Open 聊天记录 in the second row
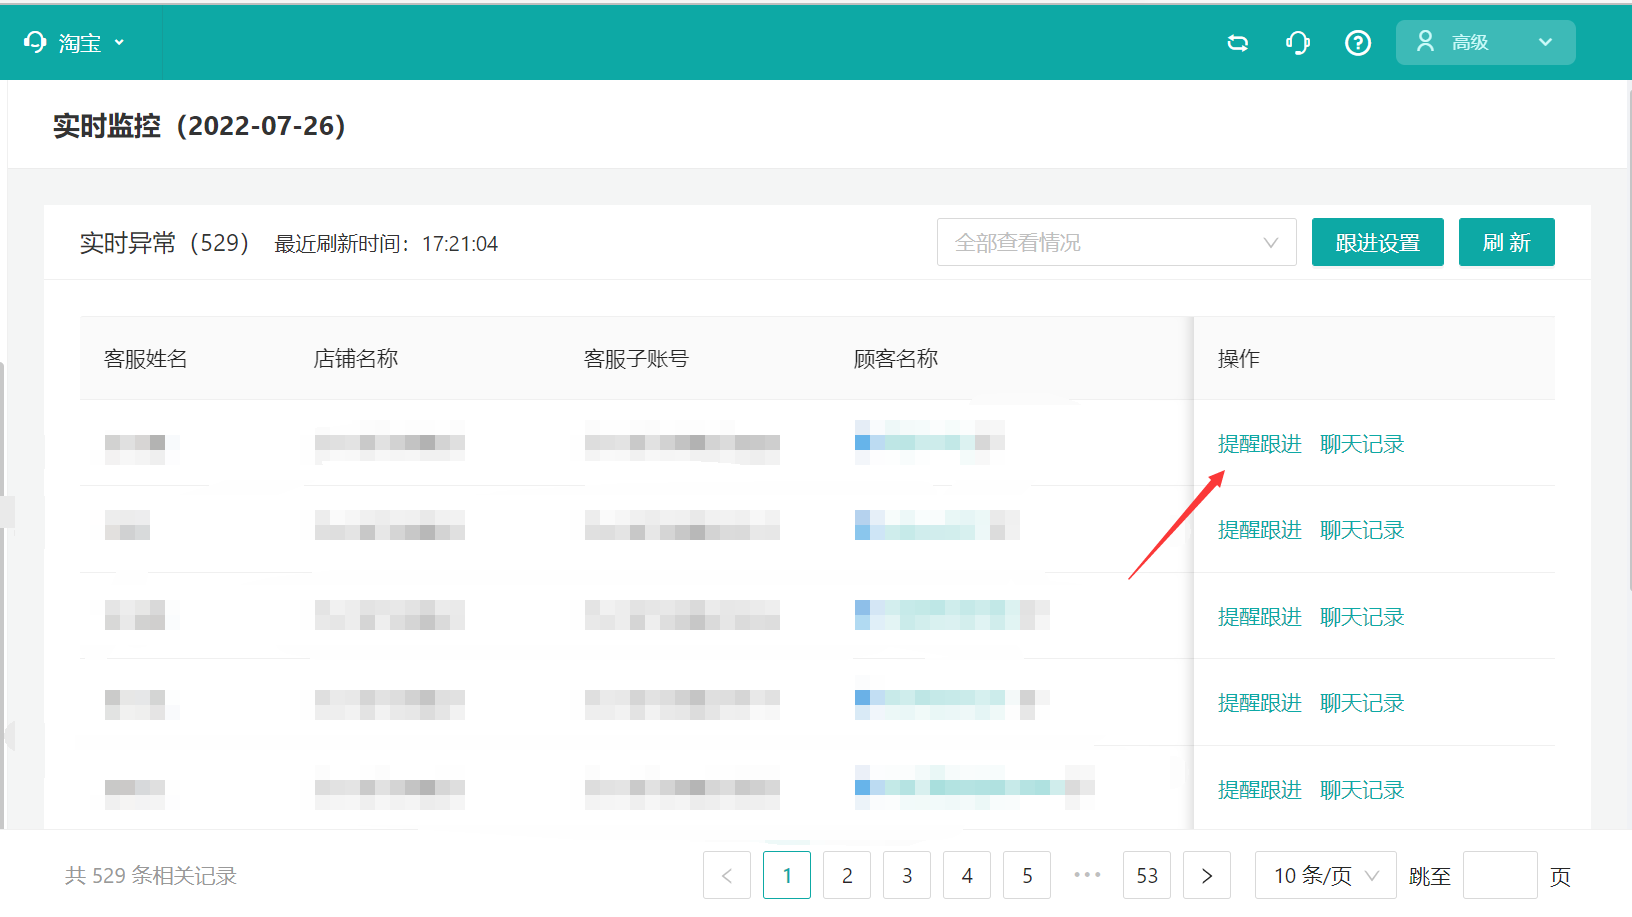This screenshot has height=917, width=1632. click(x=1362, y=530)
